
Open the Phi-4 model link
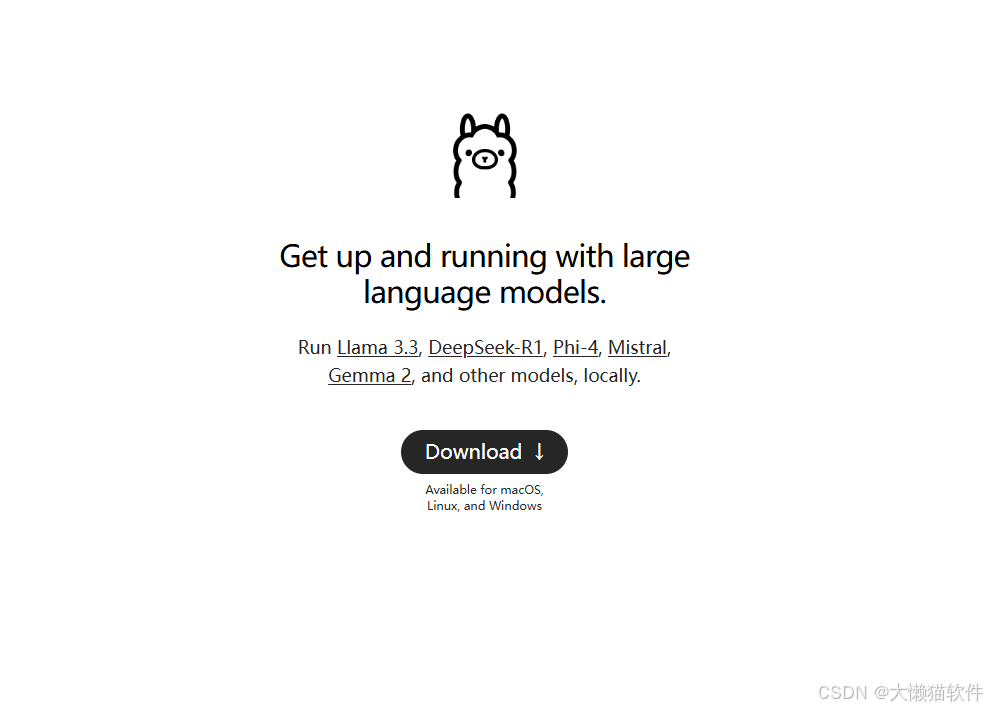[575, 347]
